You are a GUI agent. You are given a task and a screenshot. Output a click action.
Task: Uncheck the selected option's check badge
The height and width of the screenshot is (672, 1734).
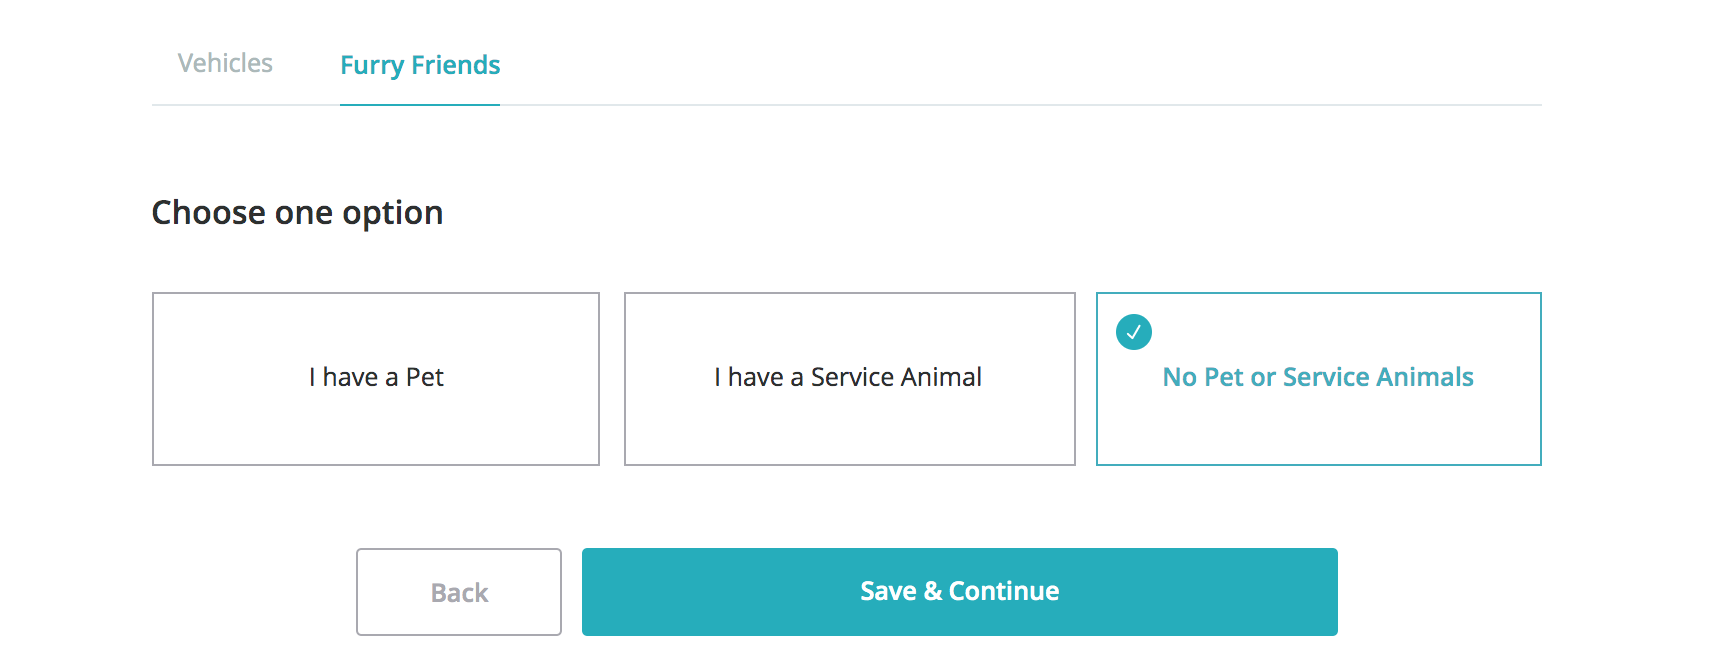point(1133,332)
